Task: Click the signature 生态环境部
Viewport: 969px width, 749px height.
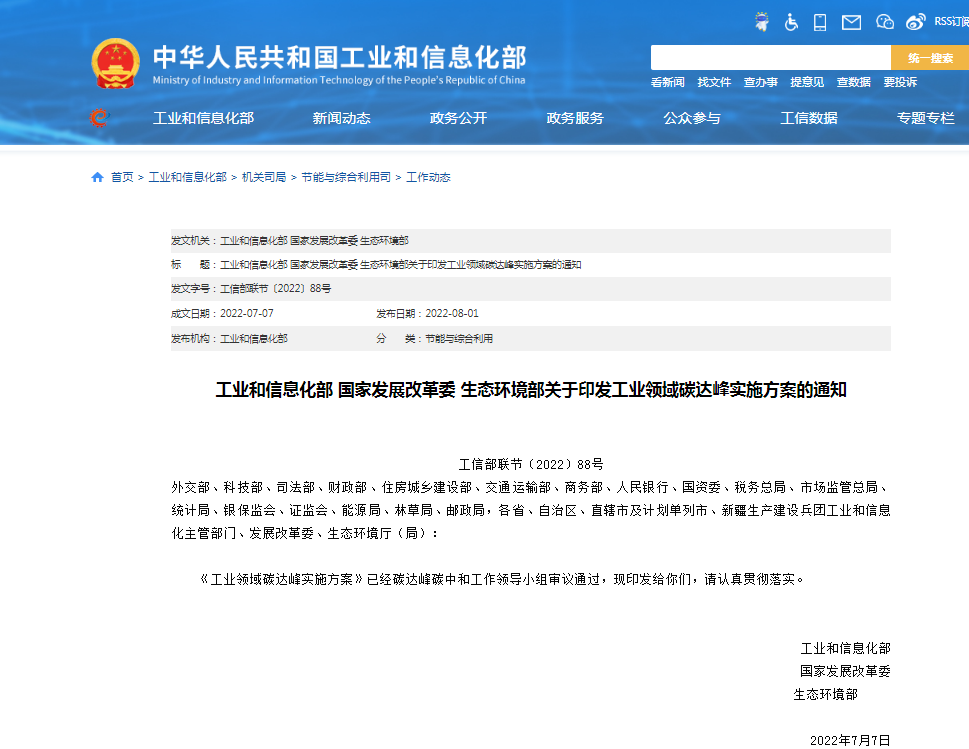Action: coord(826,695)
